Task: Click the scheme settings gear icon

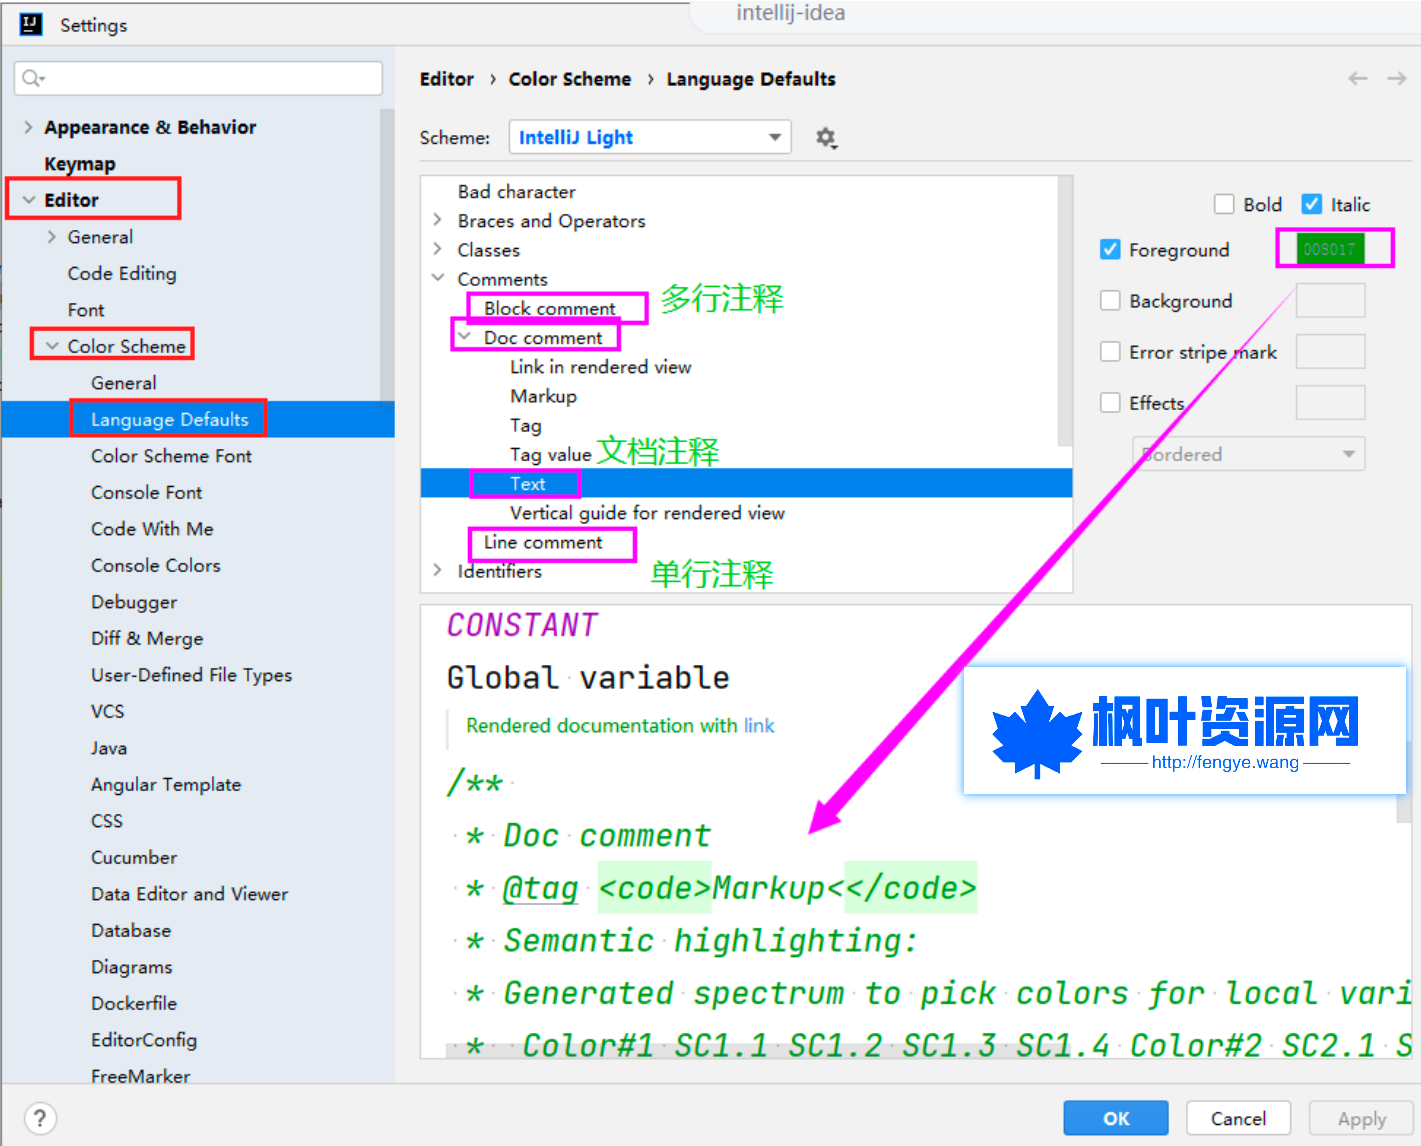Action: (825, 138)
